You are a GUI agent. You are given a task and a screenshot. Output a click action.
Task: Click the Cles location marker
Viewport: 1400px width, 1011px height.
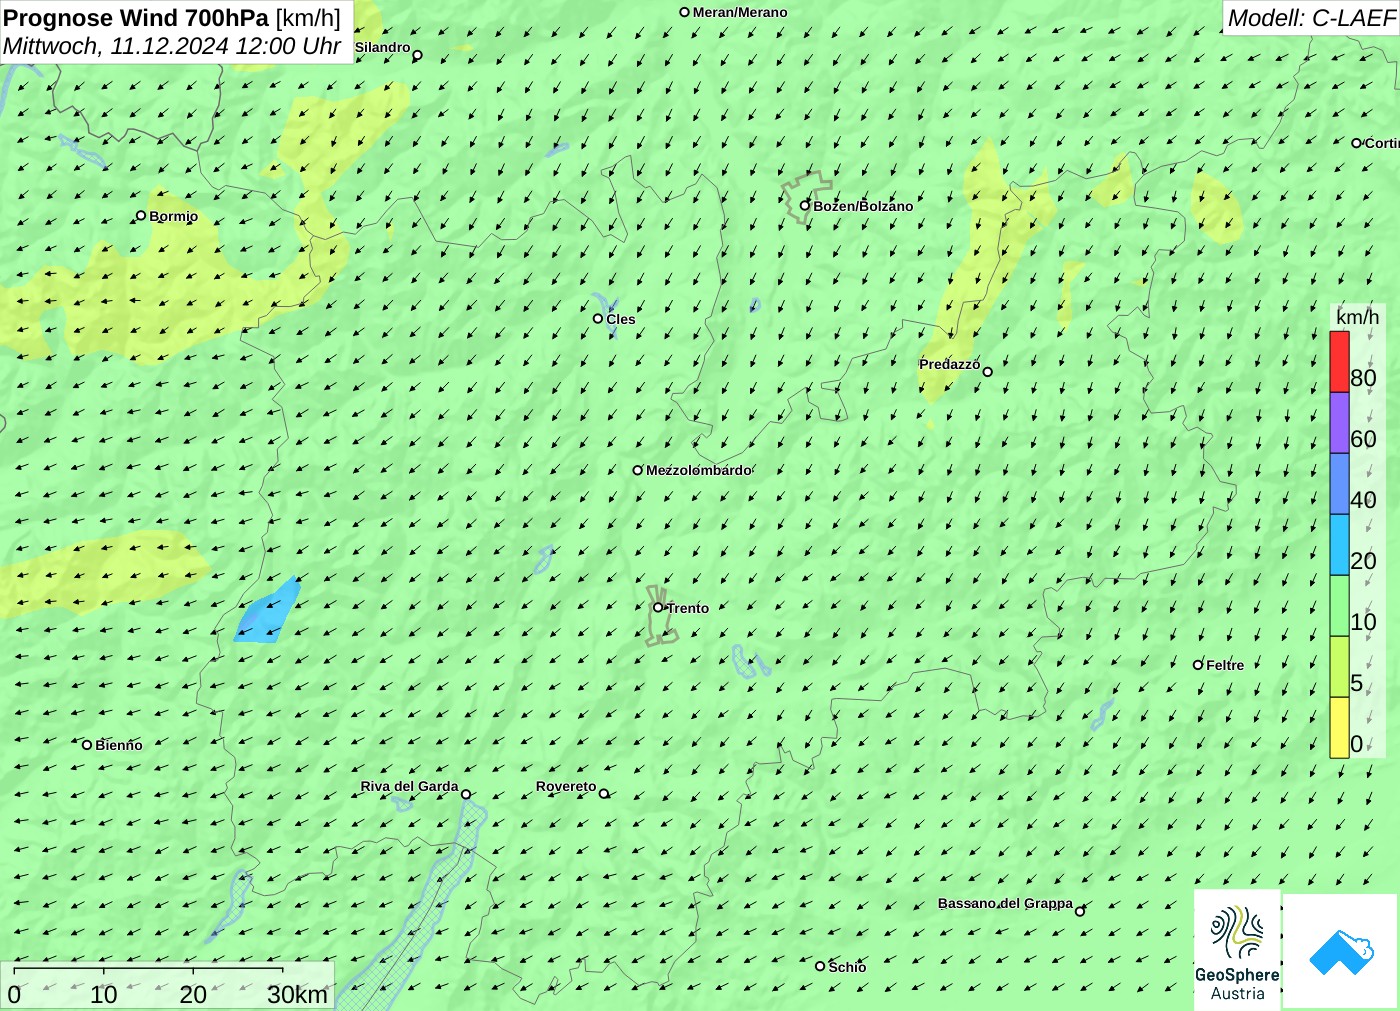598,319
